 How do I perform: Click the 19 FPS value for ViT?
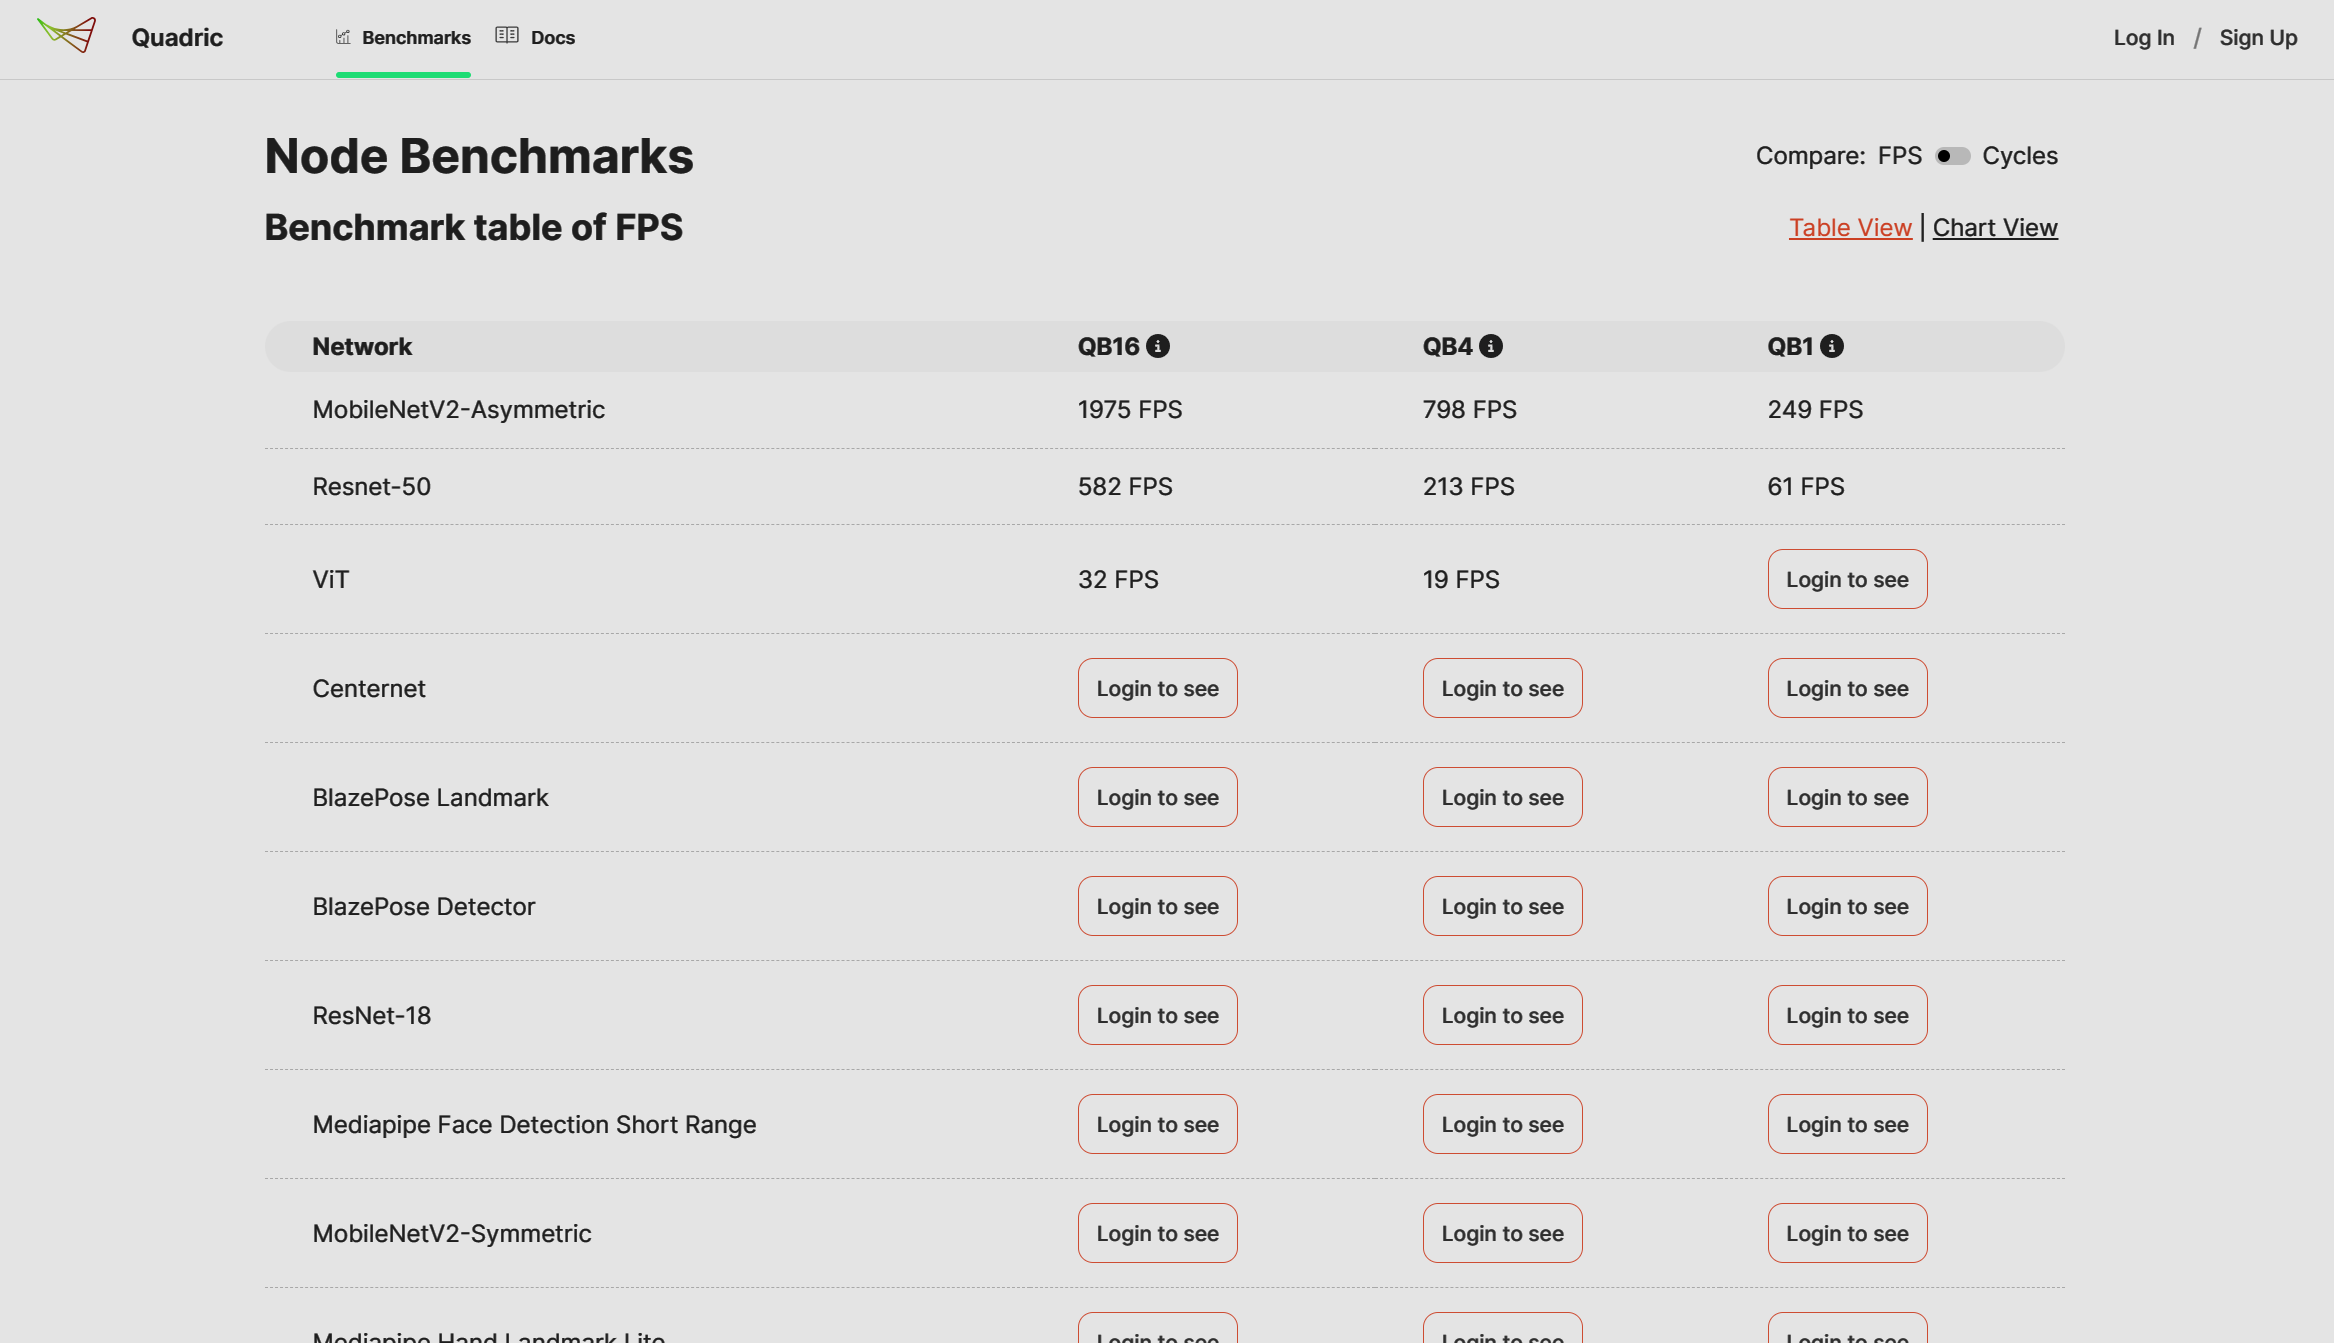coord(1460,580)
